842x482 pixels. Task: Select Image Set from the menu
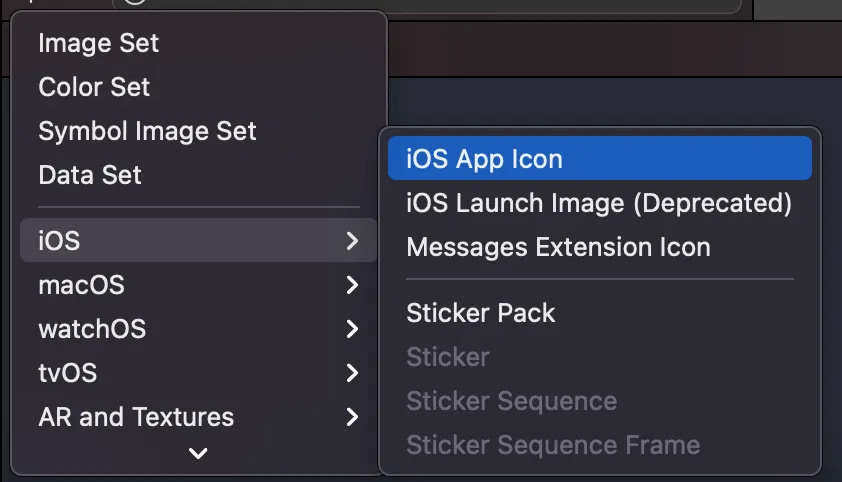point(98,43)
